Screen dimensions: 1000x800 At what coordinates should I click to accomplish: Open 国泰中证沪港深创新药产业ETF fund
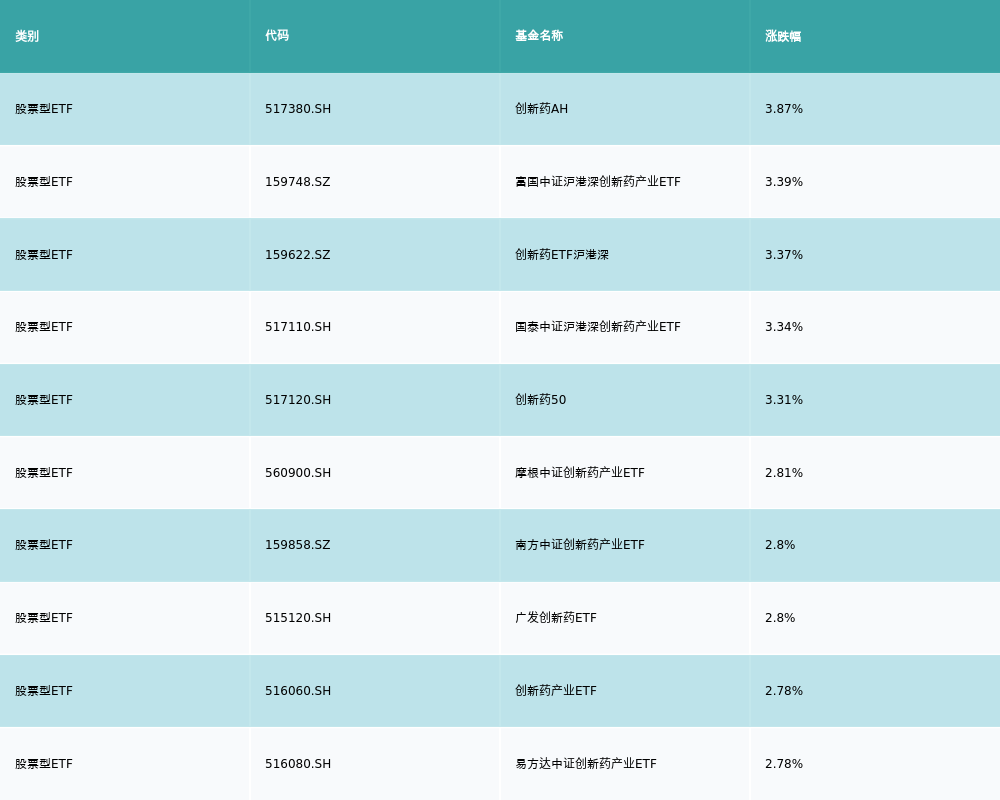coord(597,327)
